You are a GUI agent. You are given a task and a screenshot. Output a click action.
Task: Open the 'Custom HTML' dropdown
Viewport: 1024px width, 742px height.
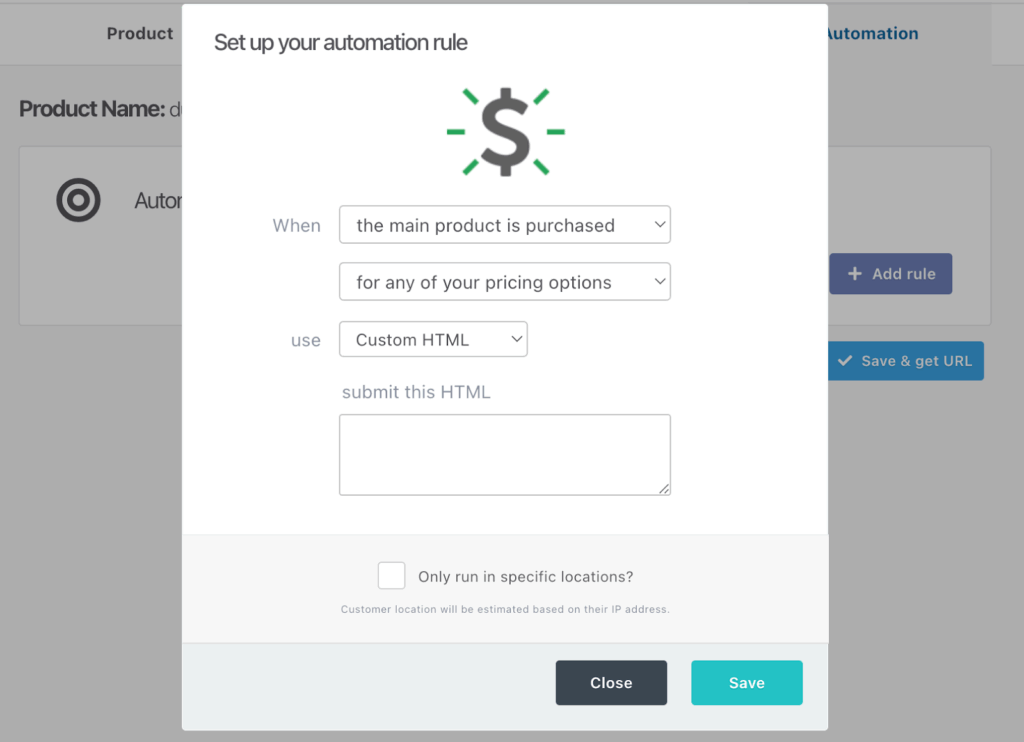433,339
